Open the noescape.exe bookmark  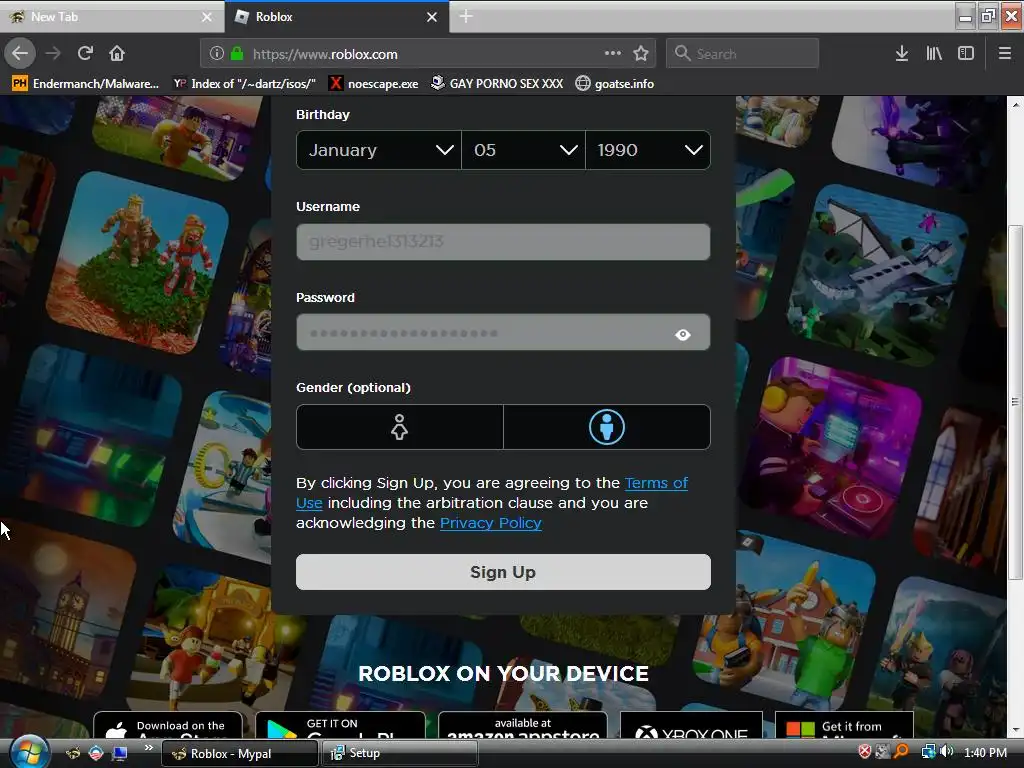click(x=374, y=84)
